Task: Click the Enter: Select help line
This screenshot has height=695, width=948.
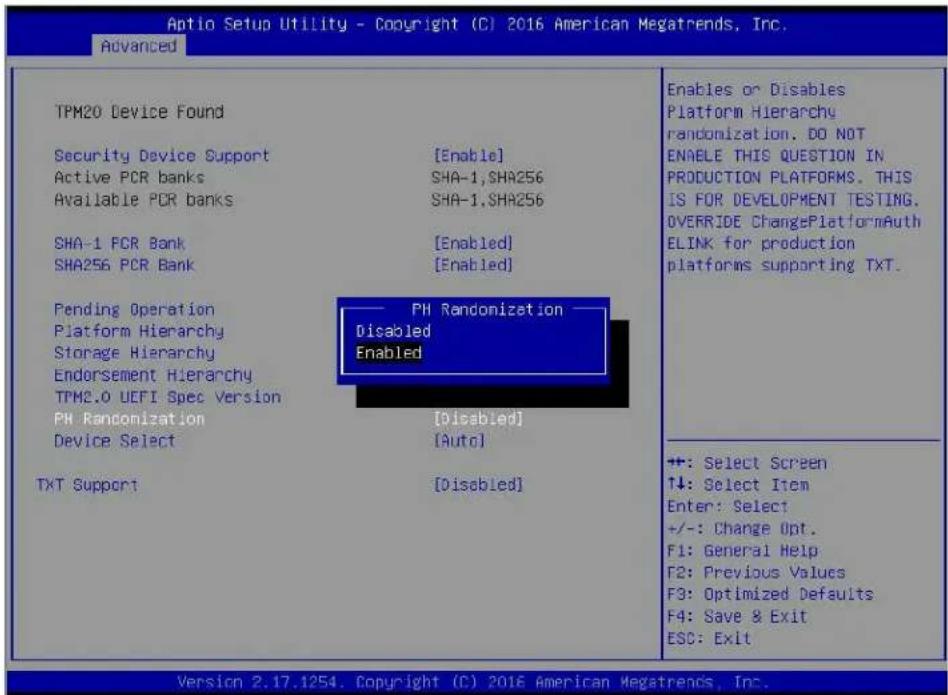Action: pyautogui.click(x=728, y=507)
